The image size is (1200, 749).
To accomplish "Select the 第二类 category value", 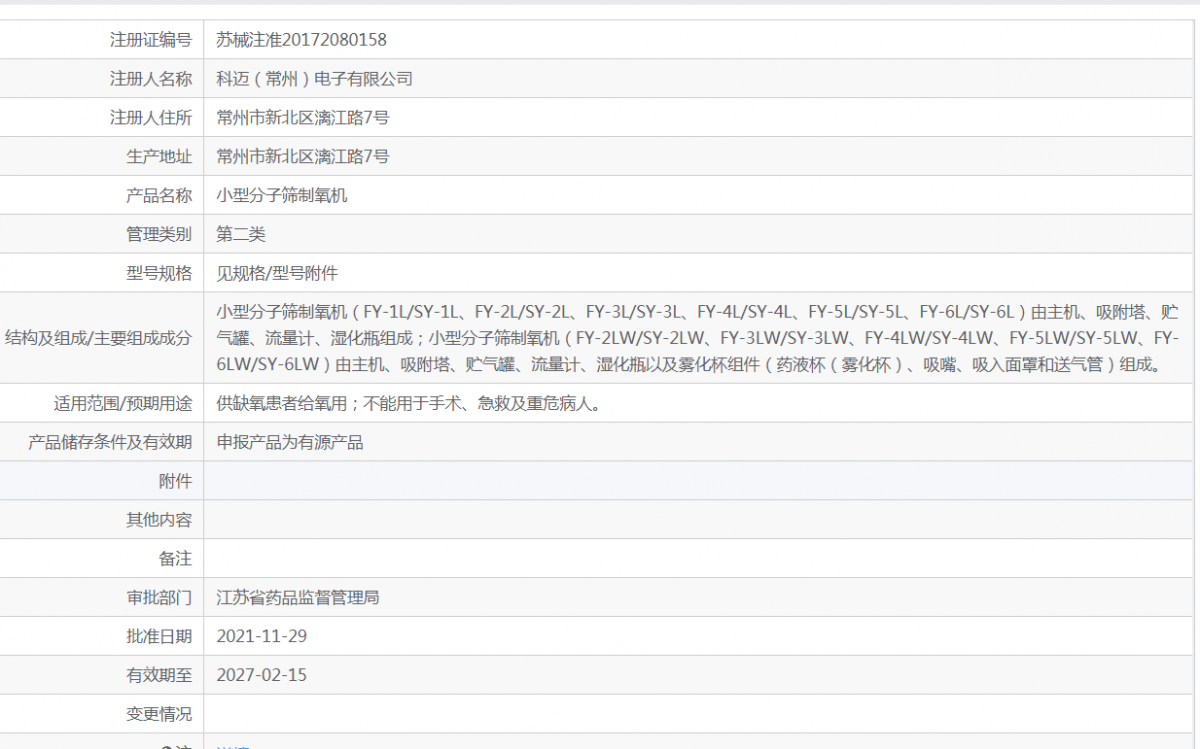I will (241, 235).
